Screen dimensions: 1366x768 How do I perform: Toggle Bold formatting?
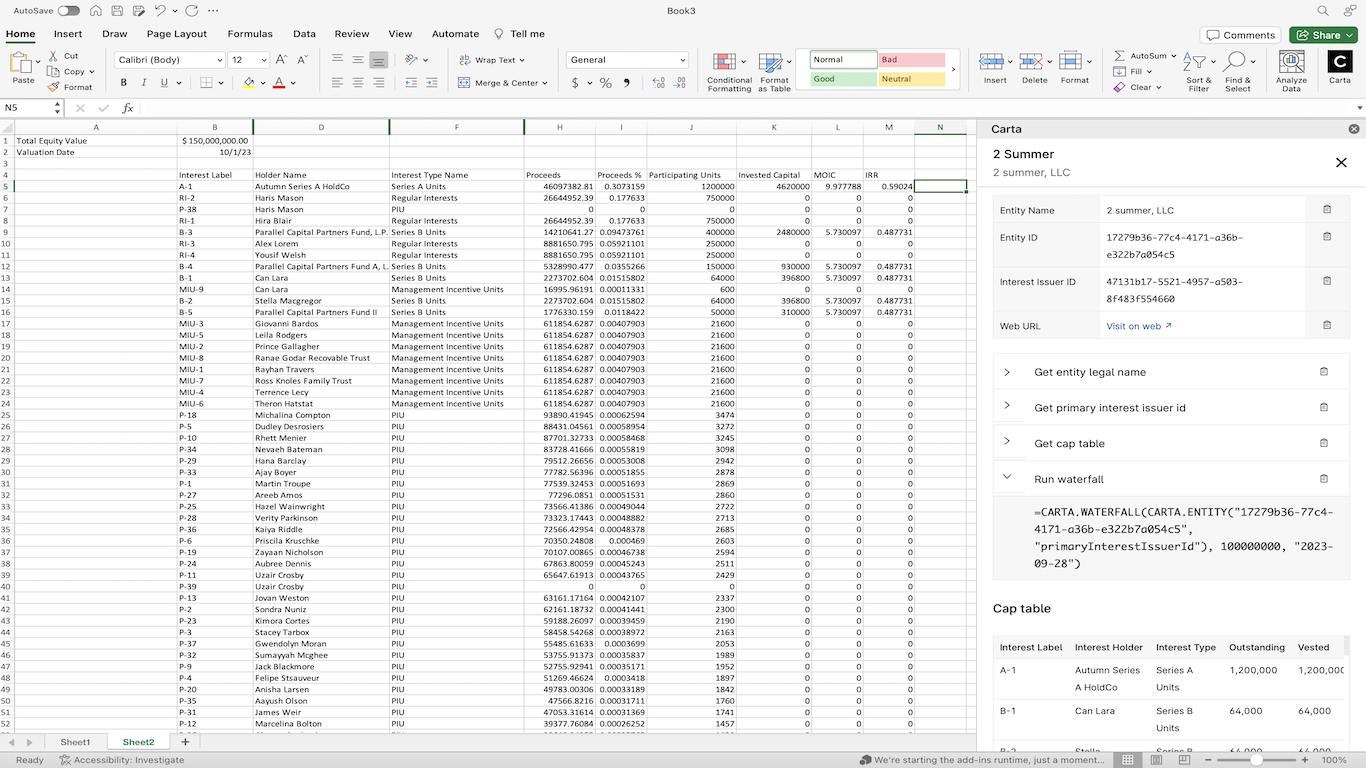[125, 83]
